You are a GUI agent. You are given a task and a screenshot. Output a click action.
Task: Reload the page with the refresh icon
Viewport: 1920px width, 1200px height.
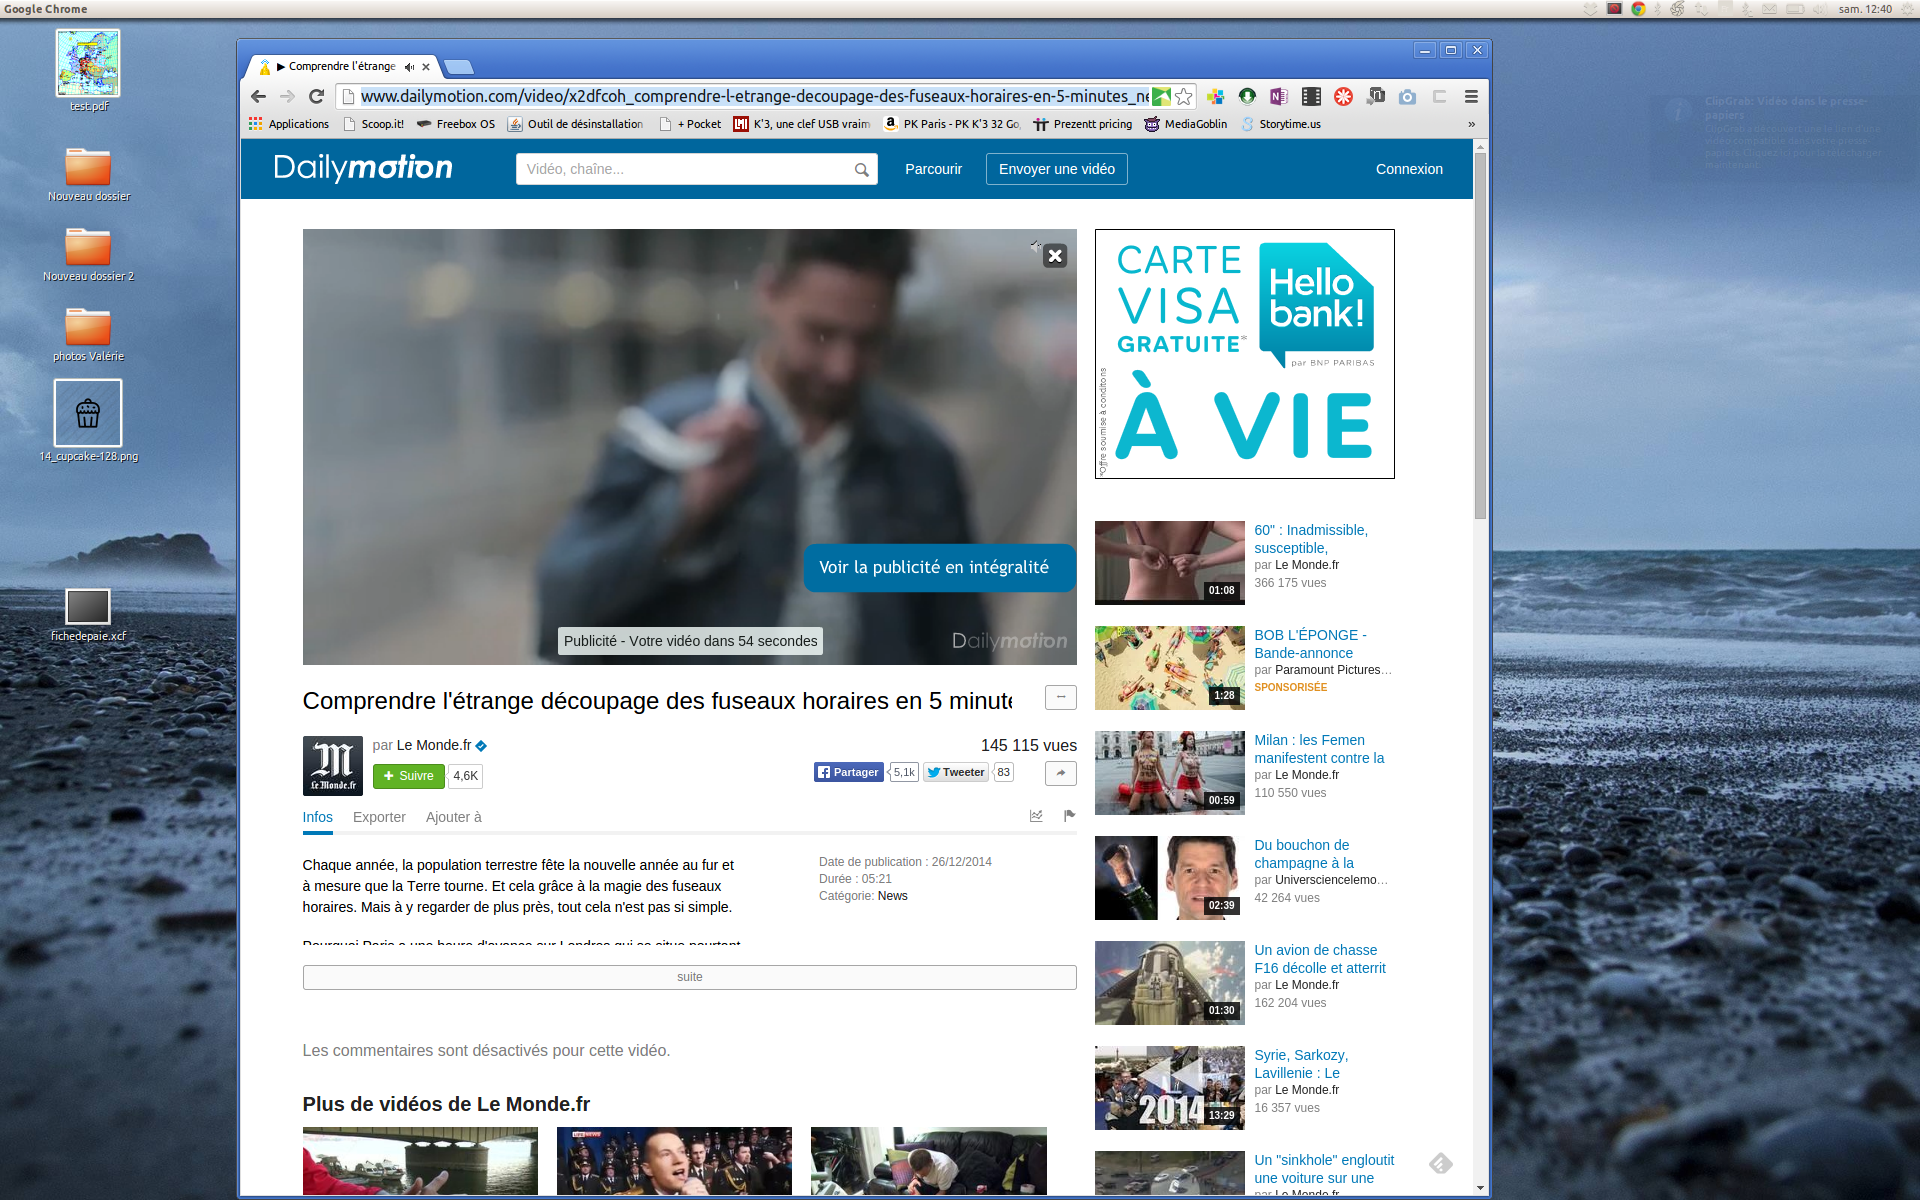point(316,96)
